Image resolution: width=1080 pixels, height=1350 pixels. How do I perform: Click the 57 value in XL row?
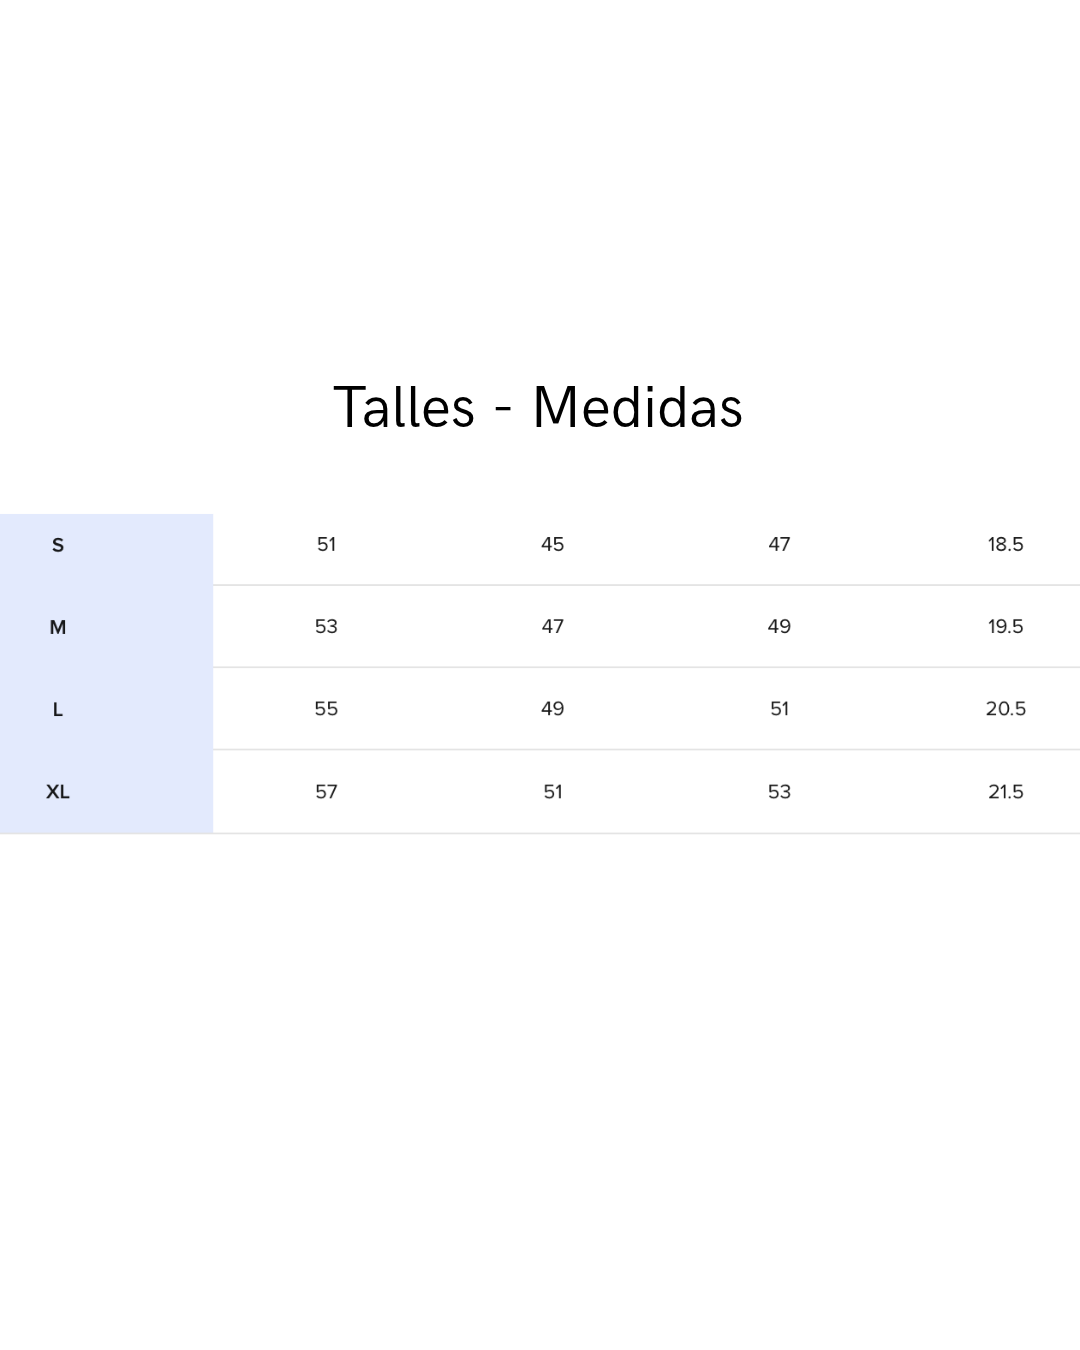point(326,791)
